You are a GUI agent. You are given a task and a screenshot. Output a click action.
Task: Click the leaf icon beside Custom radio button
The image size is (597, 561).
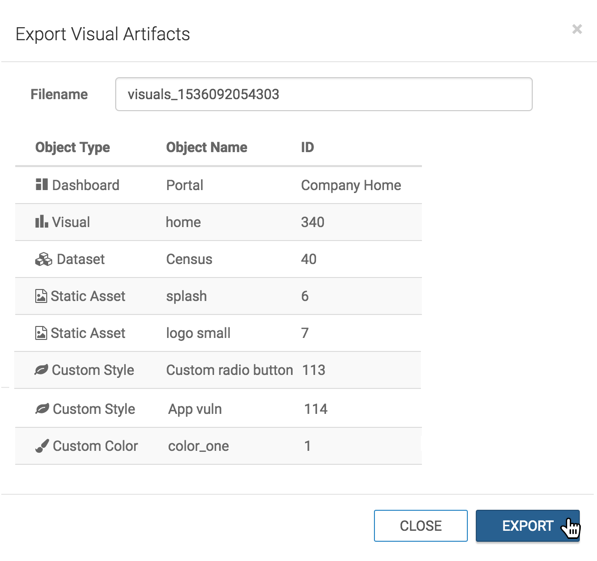(41, 369)
